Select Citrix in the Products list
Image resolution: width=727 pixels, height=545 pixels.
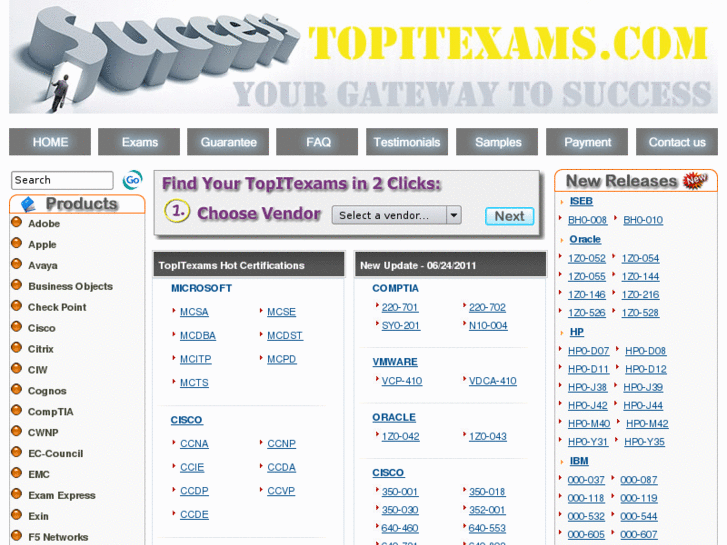[x=41, y=349]
